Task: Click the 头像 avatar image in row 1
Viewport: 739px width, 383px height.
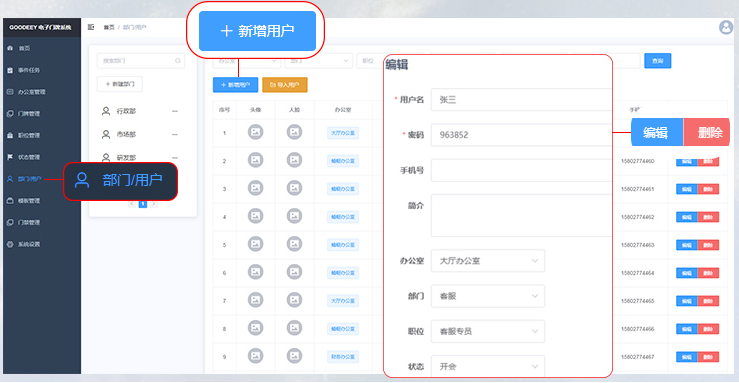Action: tap(255, 132)
